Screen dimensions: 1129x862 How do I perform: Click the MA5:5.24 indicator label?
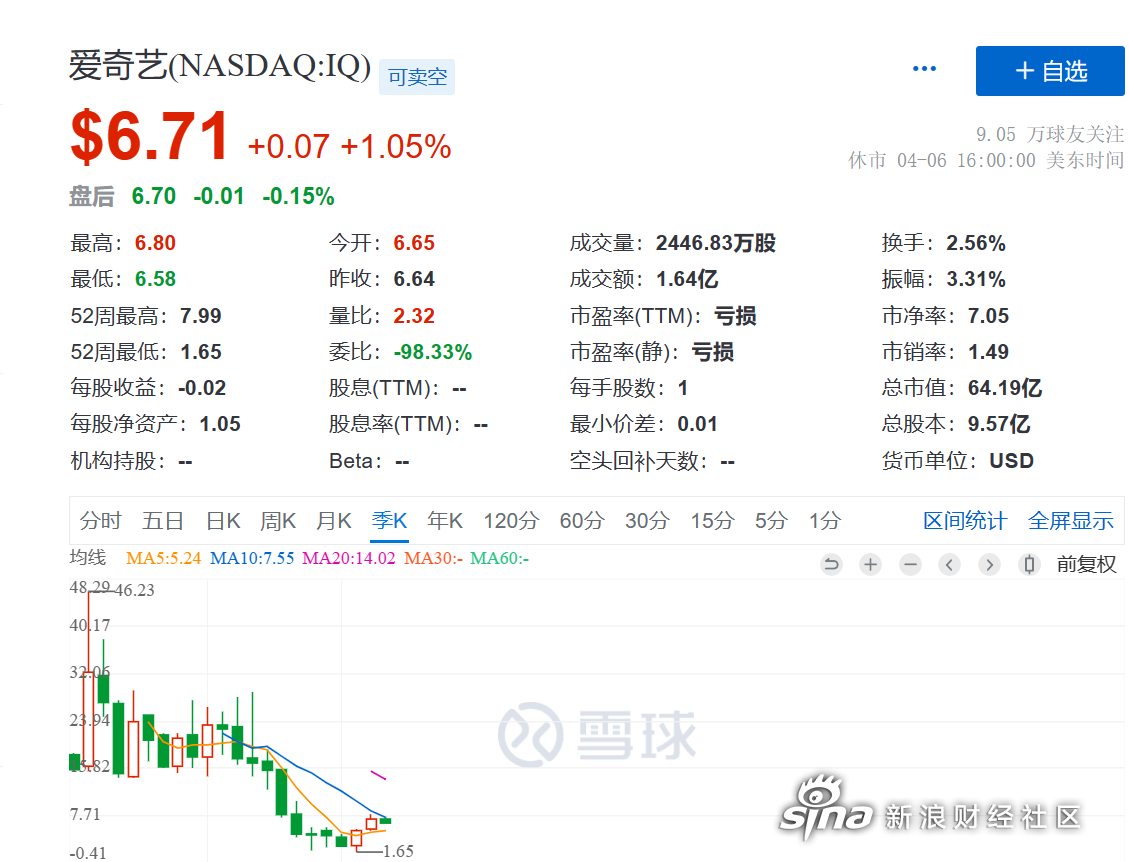163,558
